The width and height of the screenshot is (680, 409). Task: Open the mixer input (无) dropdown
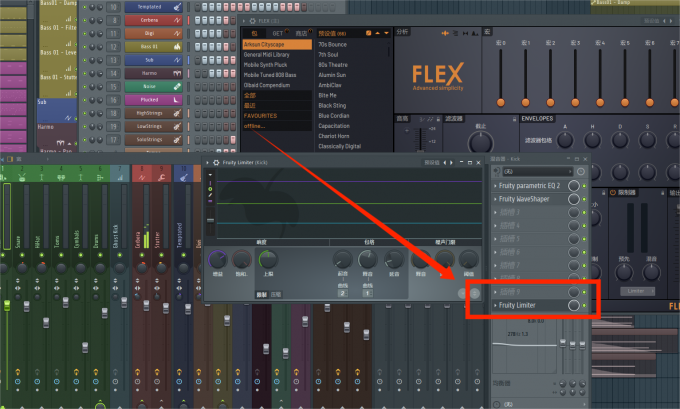pyautogui.click(x=538, y=172)
